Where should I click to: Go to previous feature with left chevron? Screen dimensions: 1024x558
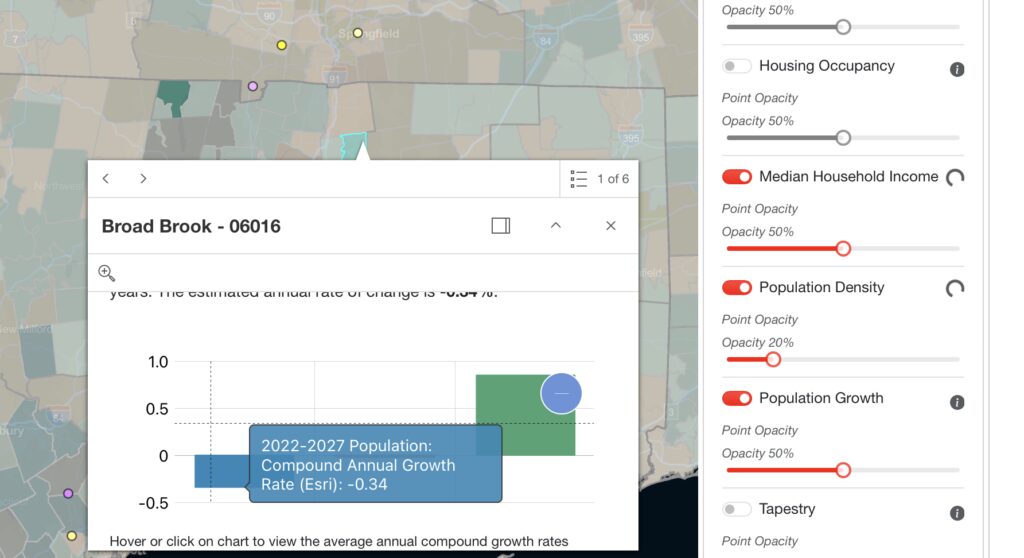(x=106, y=179)
